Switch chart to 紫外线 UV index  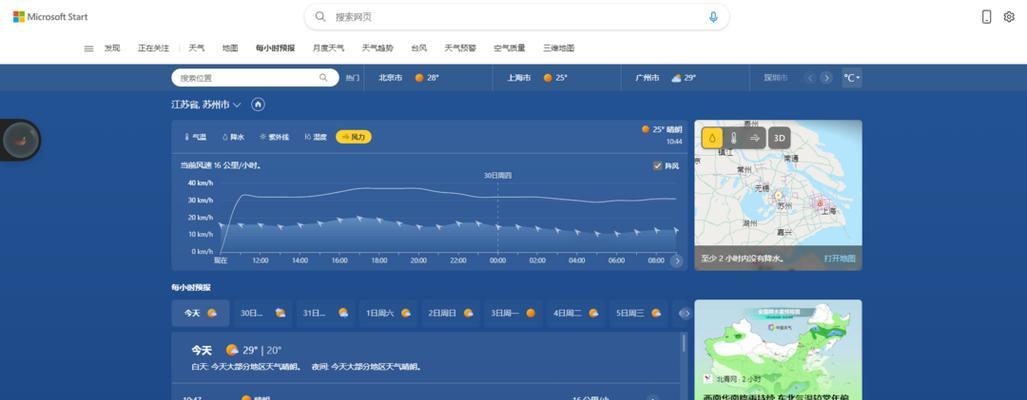pyautogui.click(x=274, y=137)
